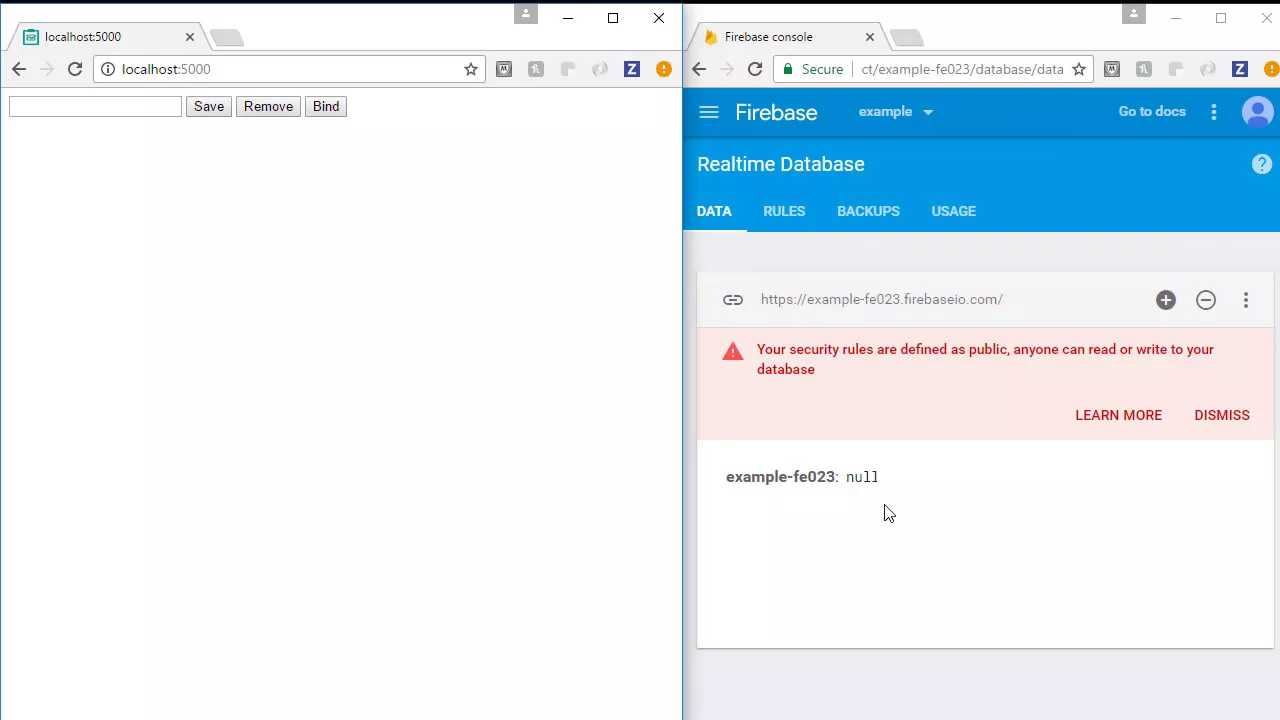Bookmark the Firebase console page
The width and height of the screenshot is (1280, 720).
(1079, 69)
